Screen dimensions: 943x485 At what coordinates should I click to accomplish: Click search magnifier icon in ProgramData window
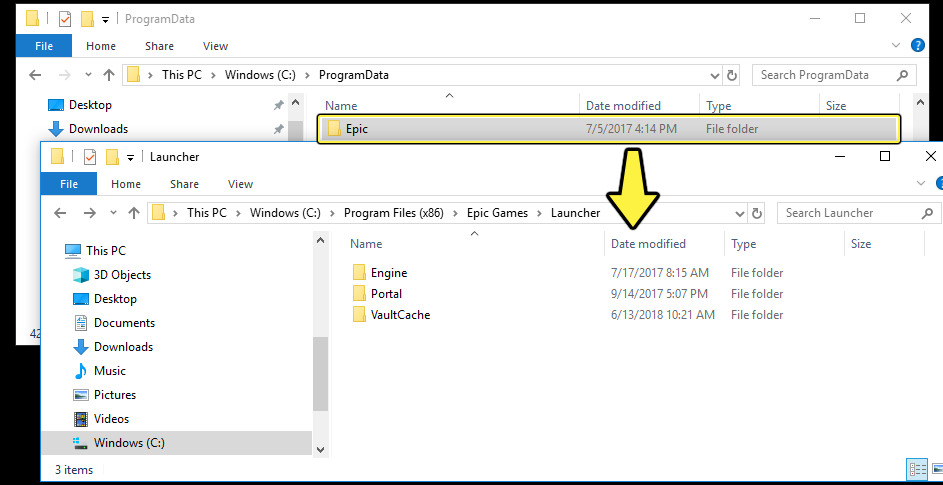pyautogui.click(x=902, y=75)
